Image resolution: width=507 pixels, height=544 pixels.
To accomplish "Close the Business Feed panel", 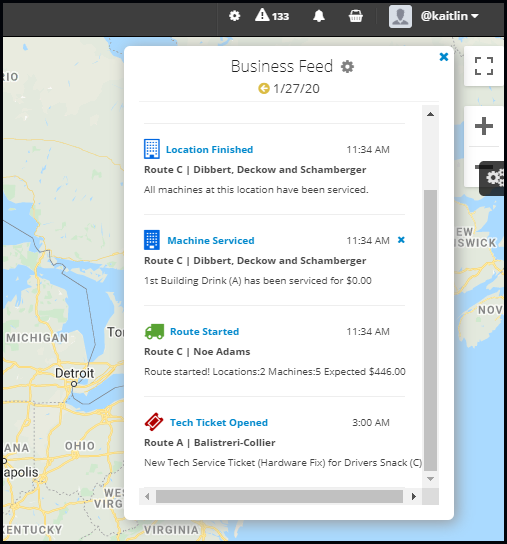I will point(443,57).
